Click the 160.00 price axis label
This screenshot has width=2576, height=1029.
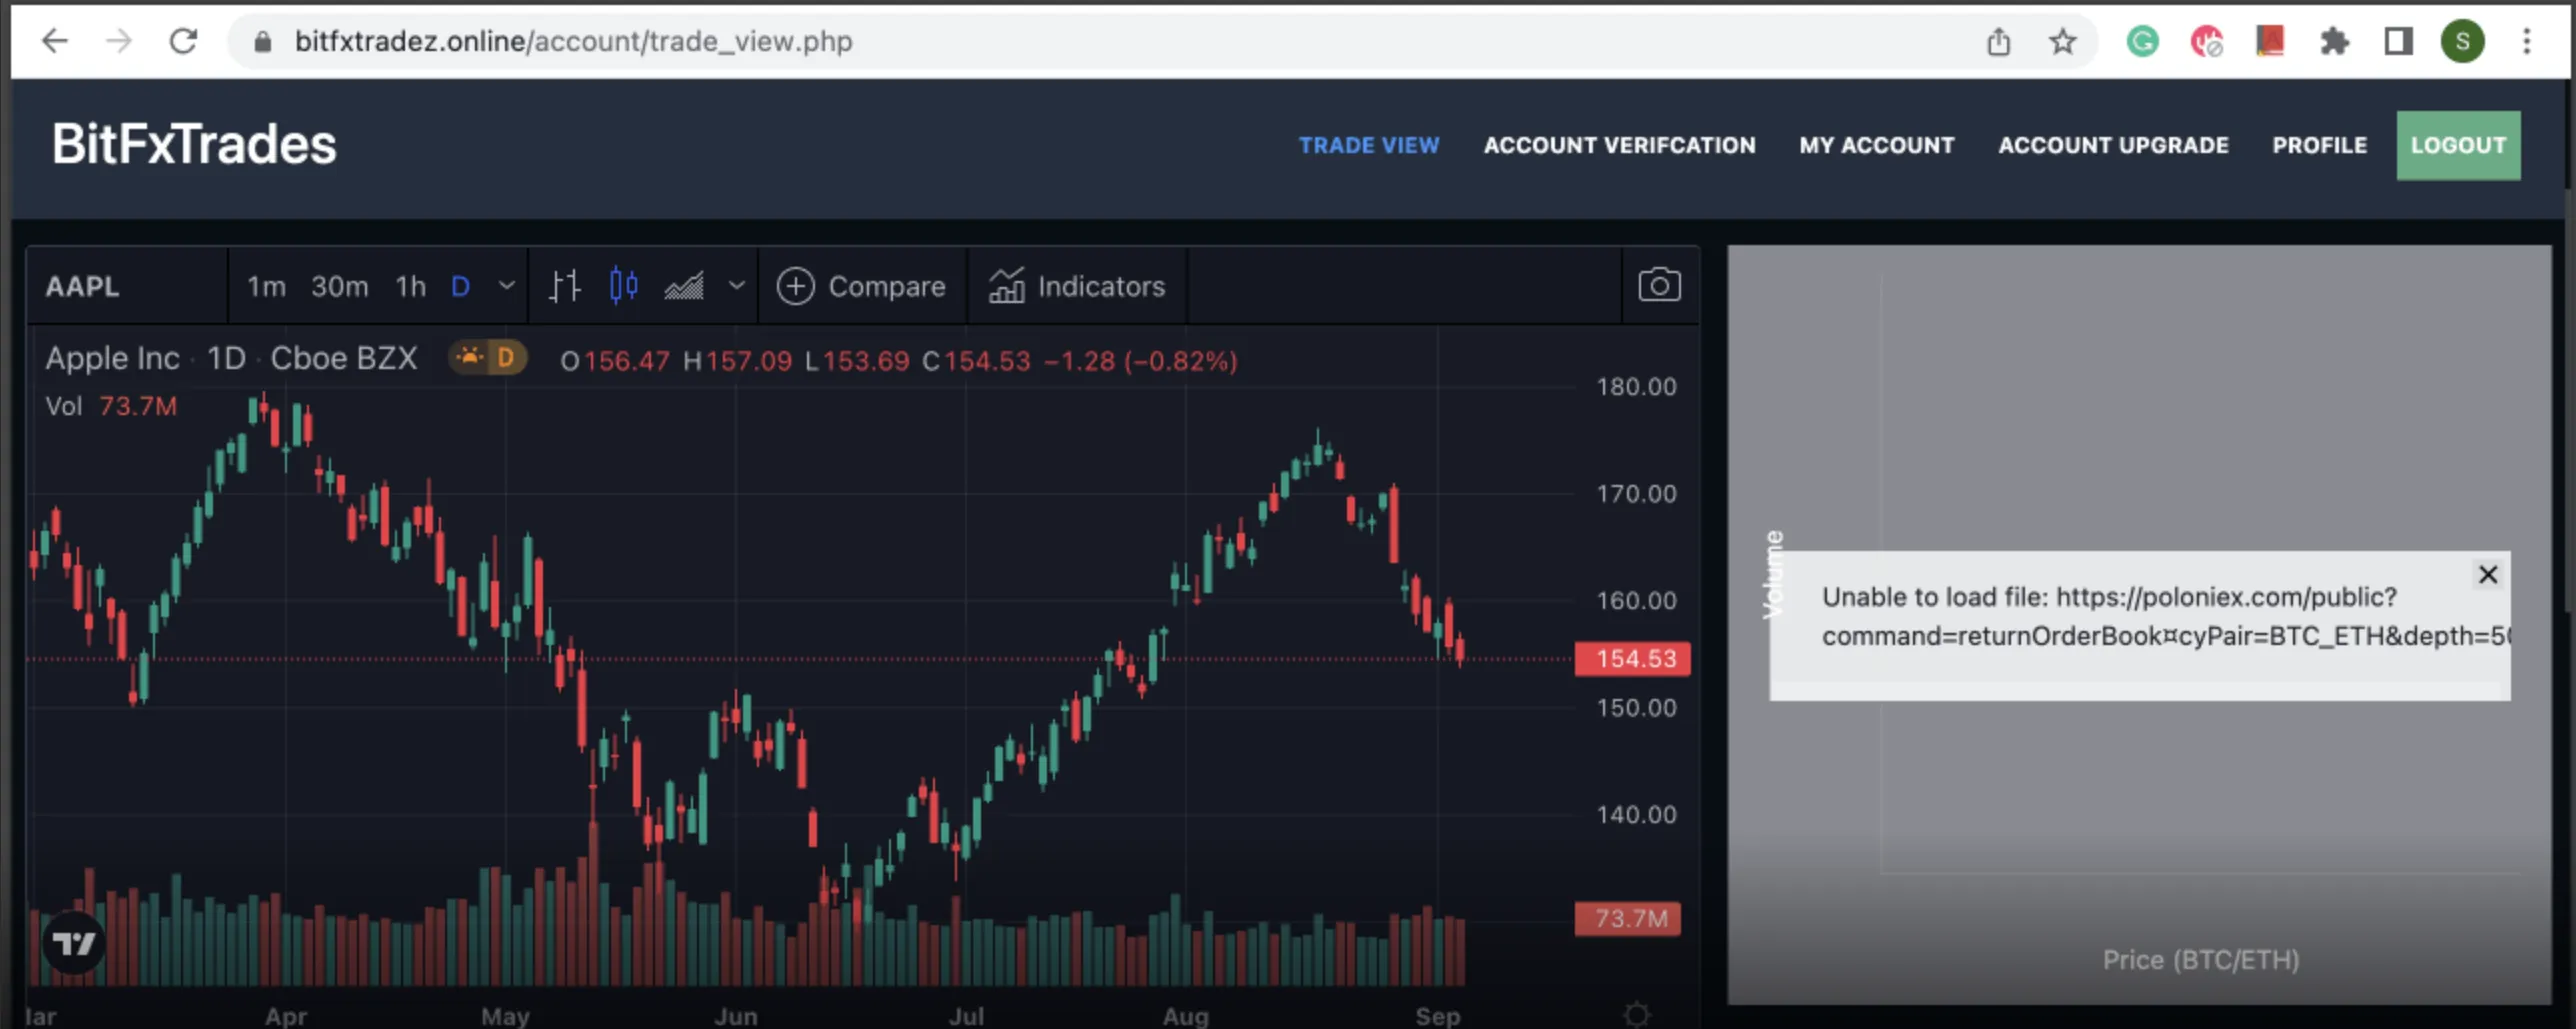coord(1636,601)
